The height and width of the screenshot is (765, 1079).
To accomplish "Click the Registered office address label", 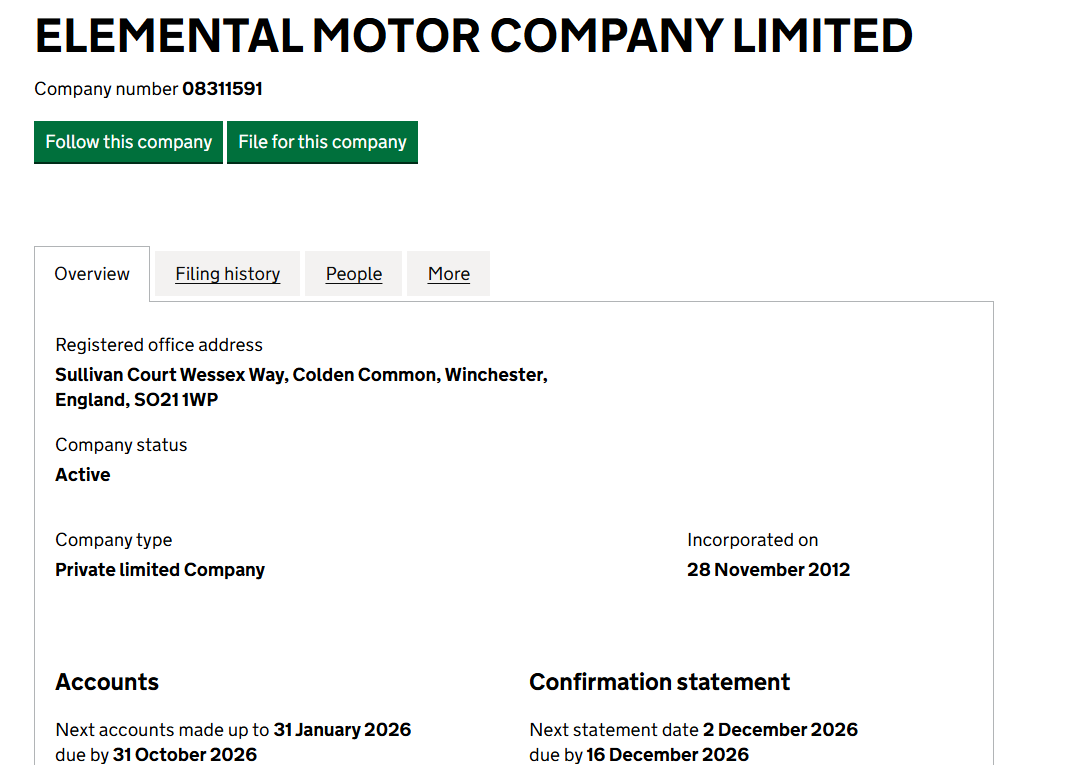I will tap(159, 345).
